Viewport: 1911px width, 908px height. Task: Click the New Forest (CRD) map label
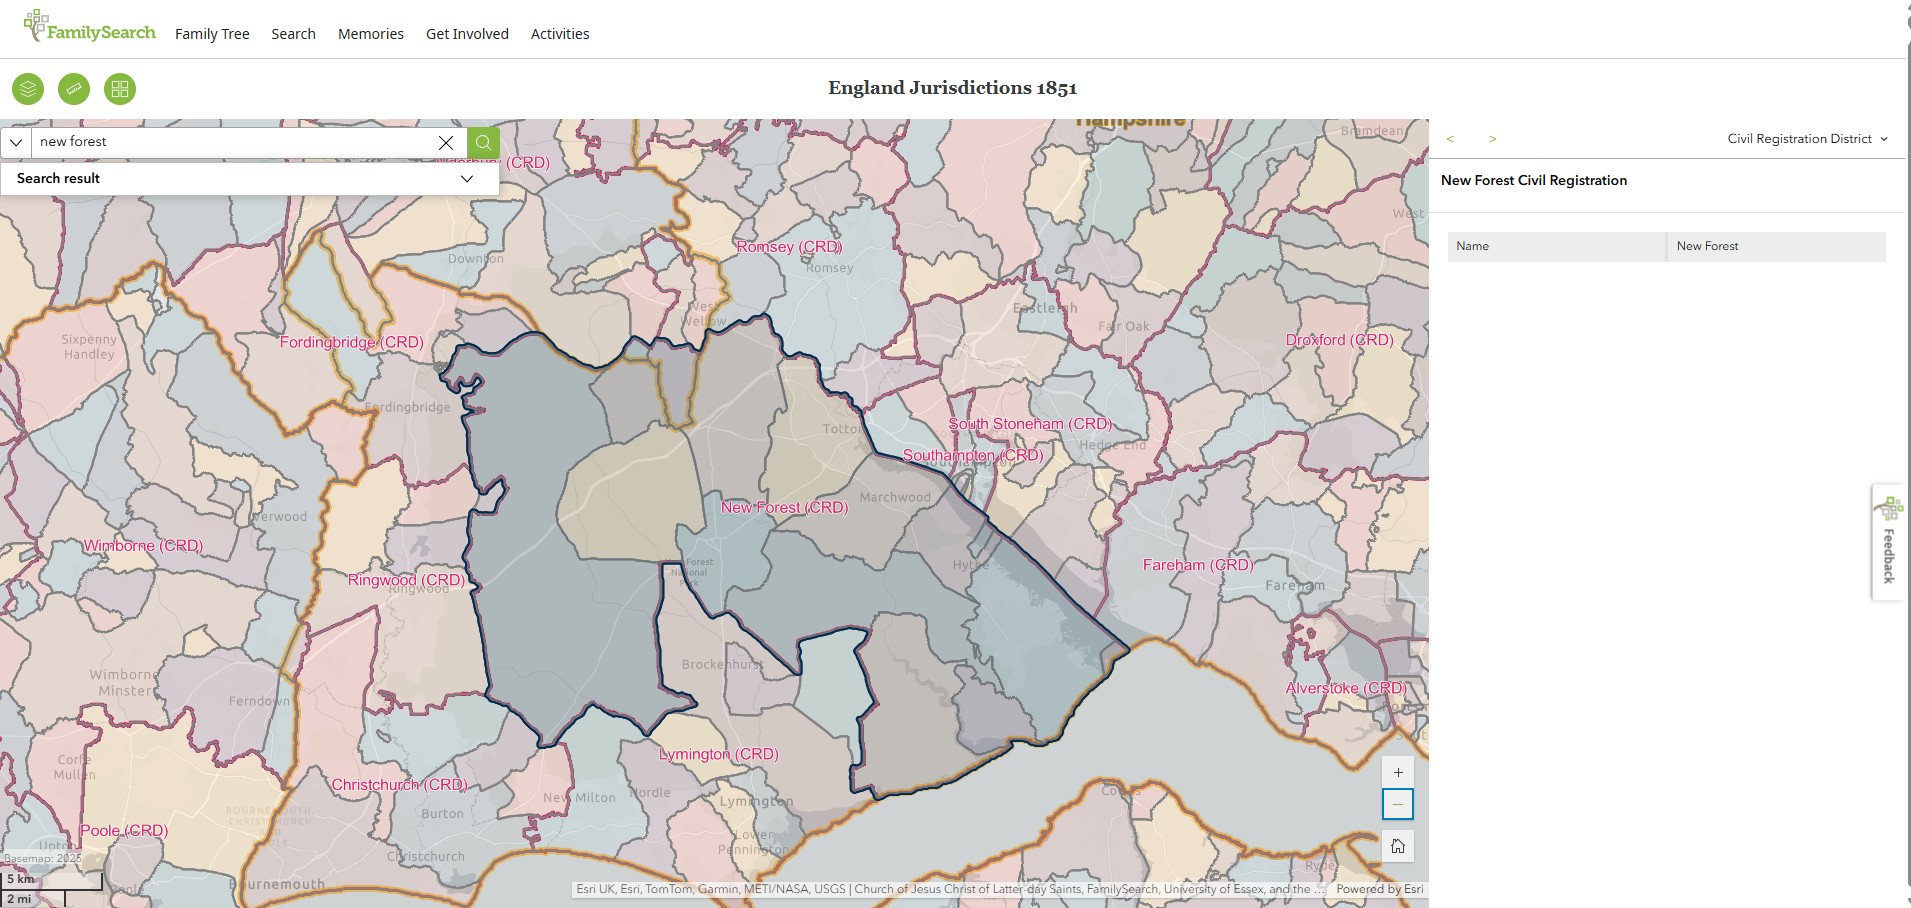[784, 507]
